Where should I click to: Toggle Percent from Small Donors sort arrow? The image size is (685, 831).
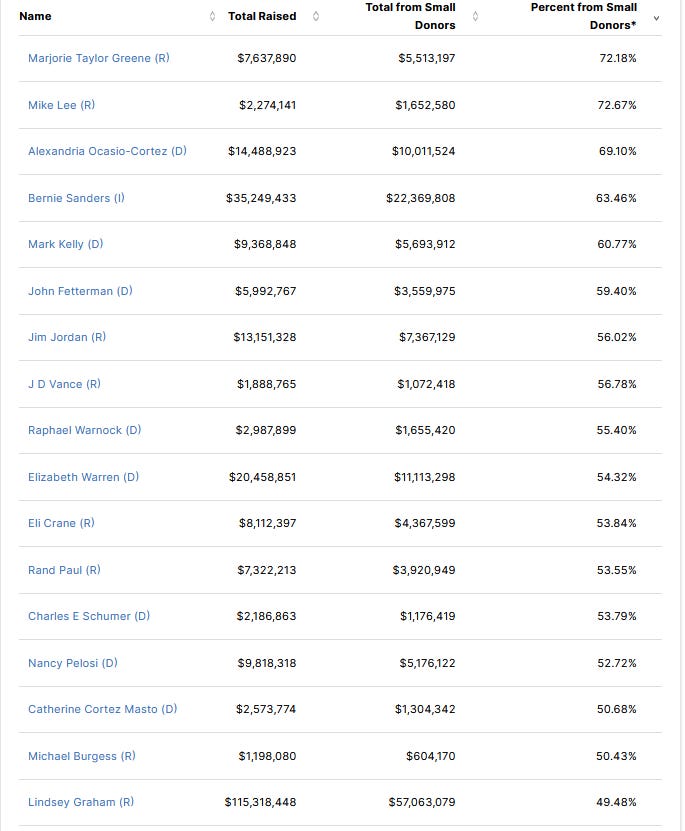pos(656,18)
